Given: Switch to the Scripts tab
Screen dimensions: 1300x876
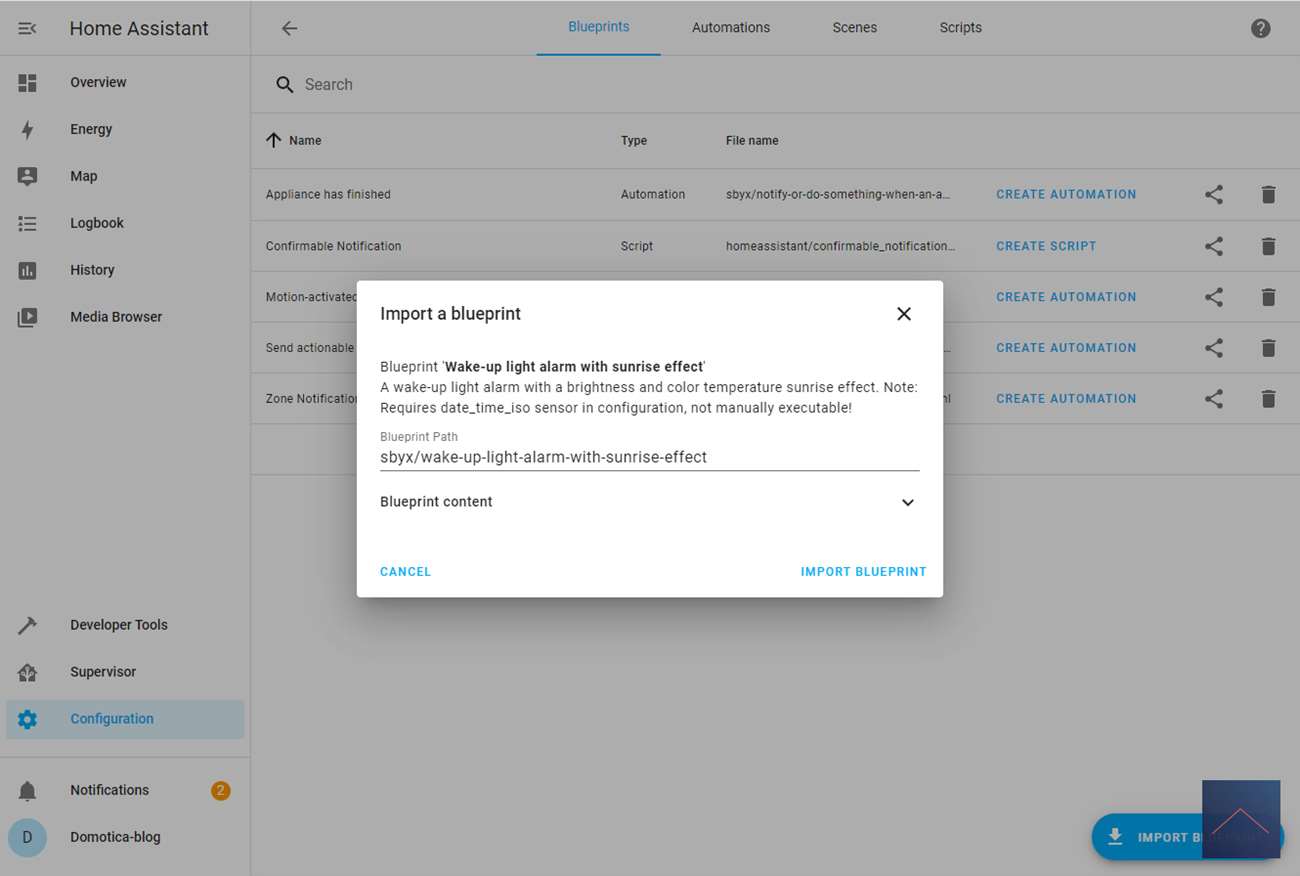Looking at the screenshot, I should 960,28.
